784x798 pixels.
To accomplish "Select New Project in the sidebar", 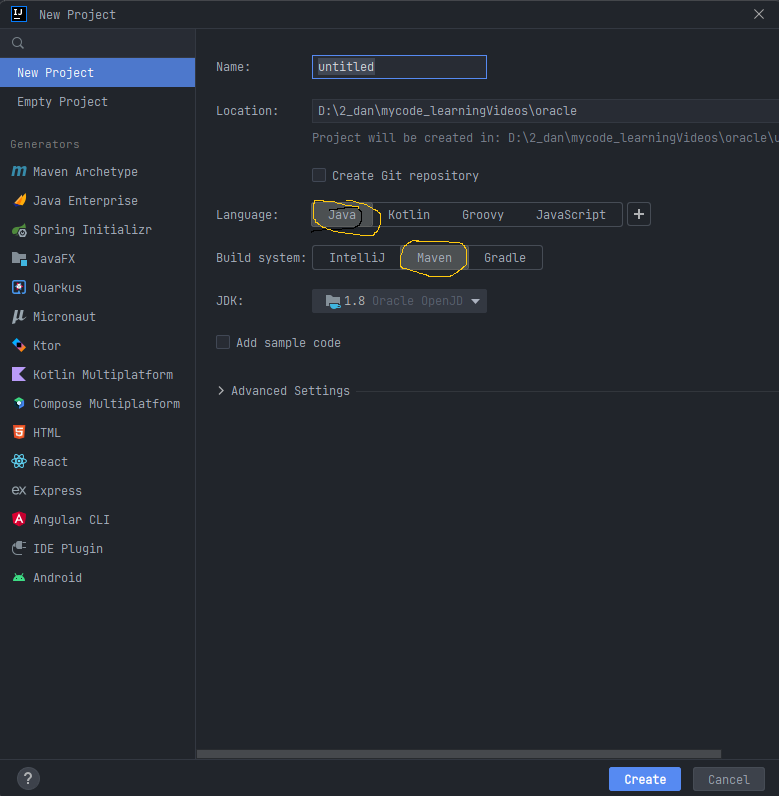I will pos(98,73).
